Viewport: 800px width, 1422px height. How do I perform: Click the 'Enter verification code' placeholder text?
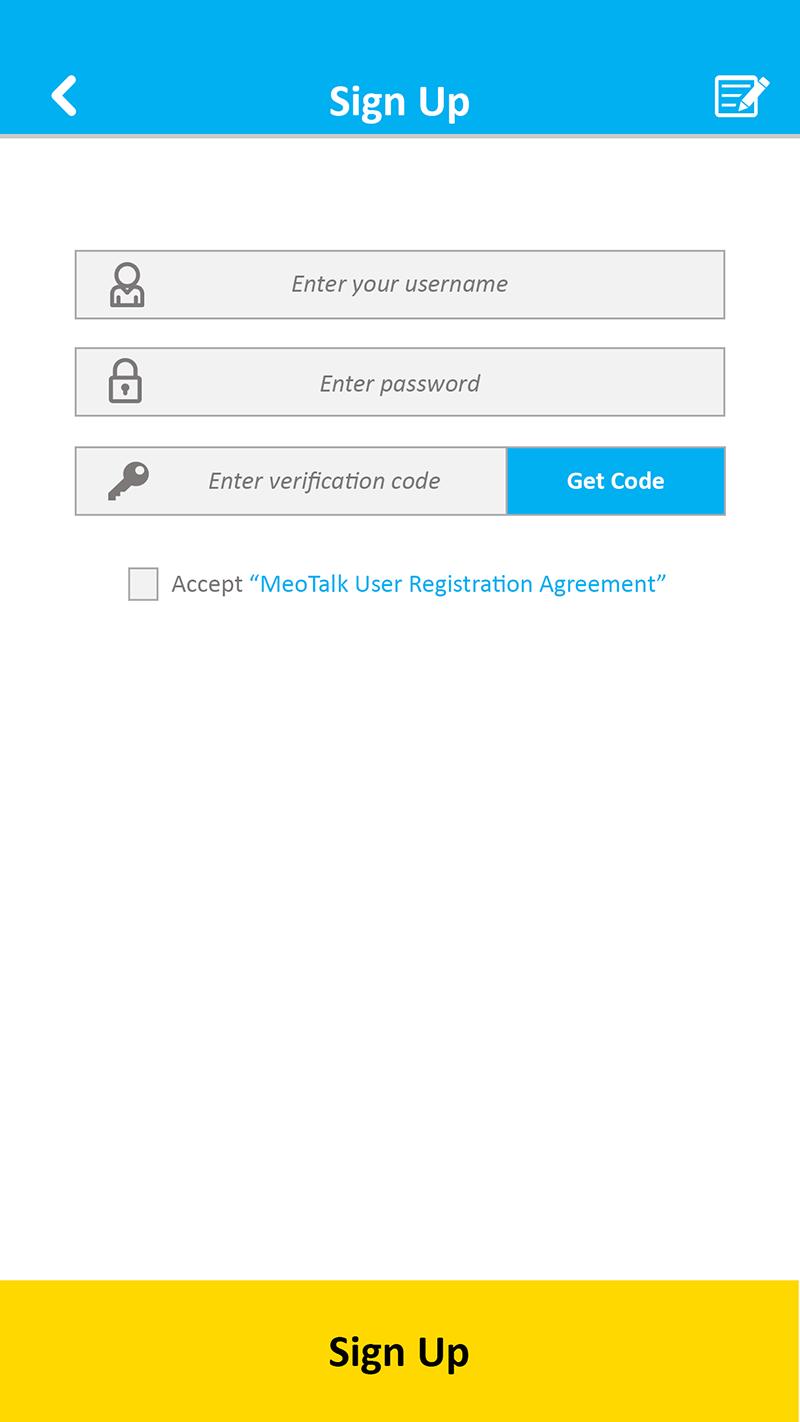point(324,481)
